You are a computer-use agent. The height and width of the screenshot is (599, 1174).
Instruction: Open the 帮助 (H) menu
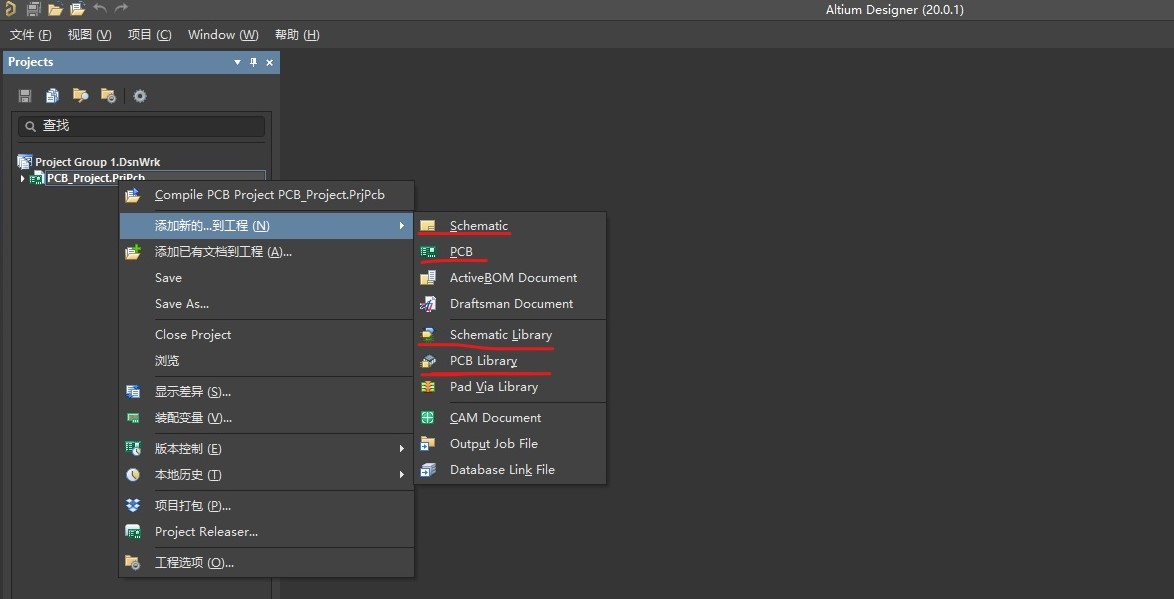[296, 34]
